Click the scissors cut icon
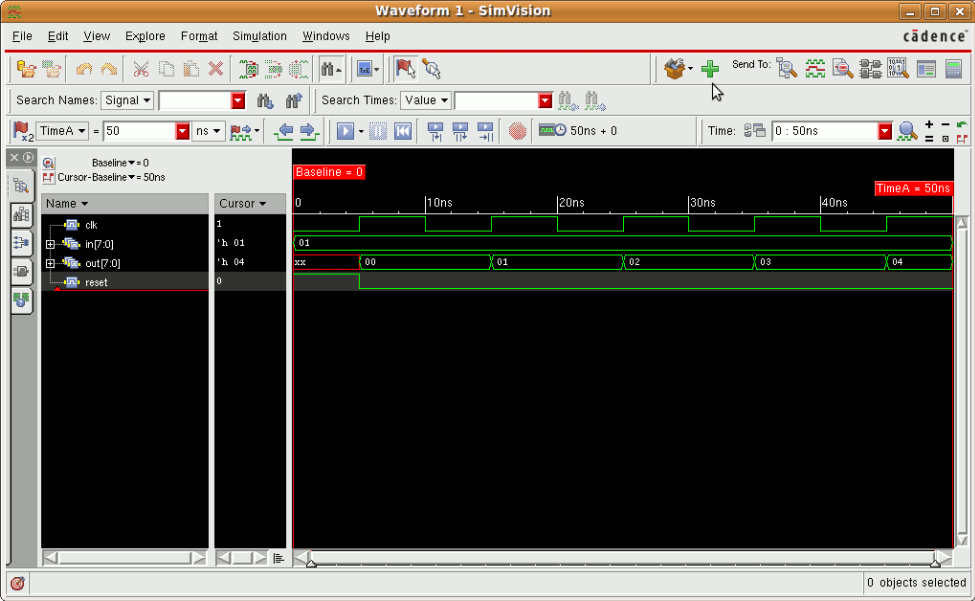The height and width of the screenshot is (601, 975). point(141,68)
